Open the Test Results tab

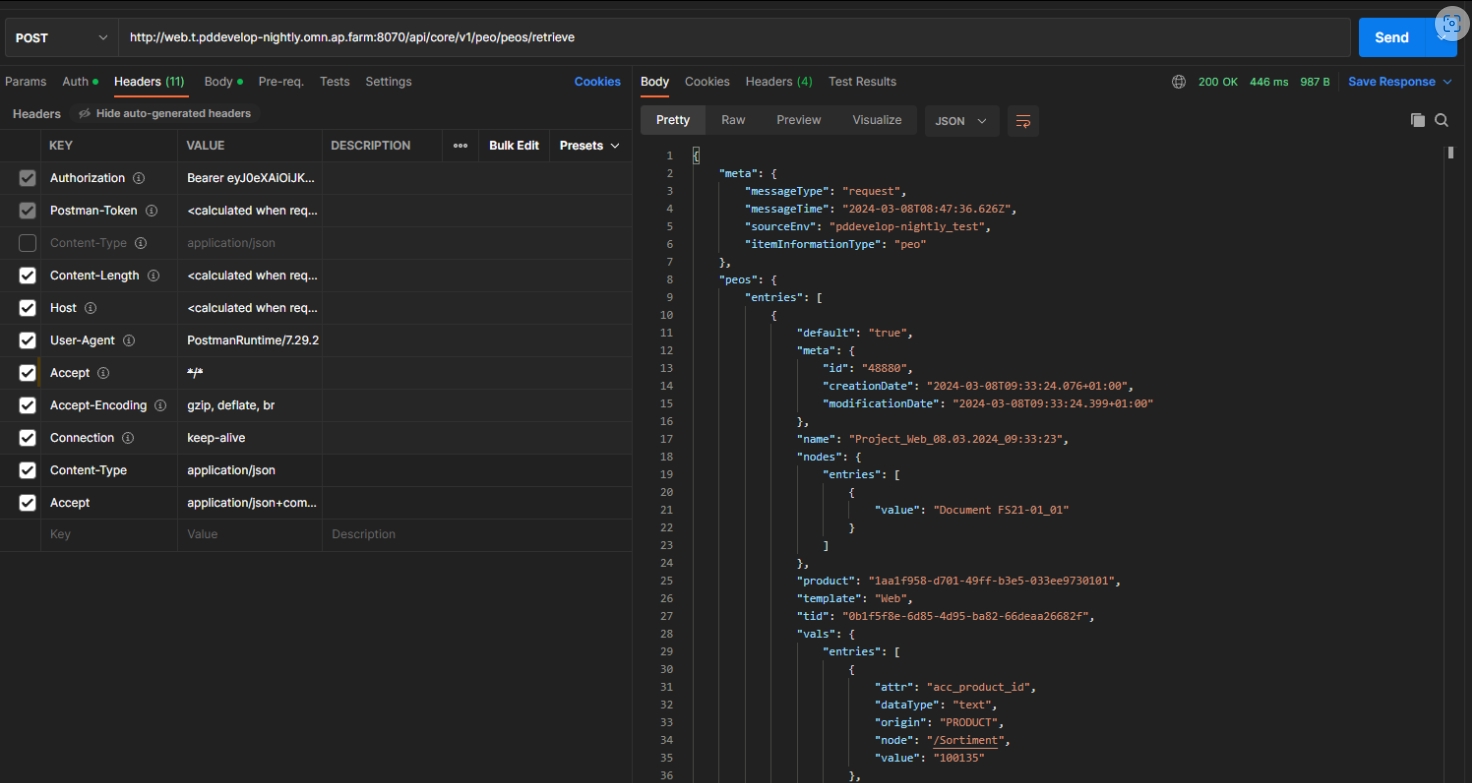click(x=862, y=82)
